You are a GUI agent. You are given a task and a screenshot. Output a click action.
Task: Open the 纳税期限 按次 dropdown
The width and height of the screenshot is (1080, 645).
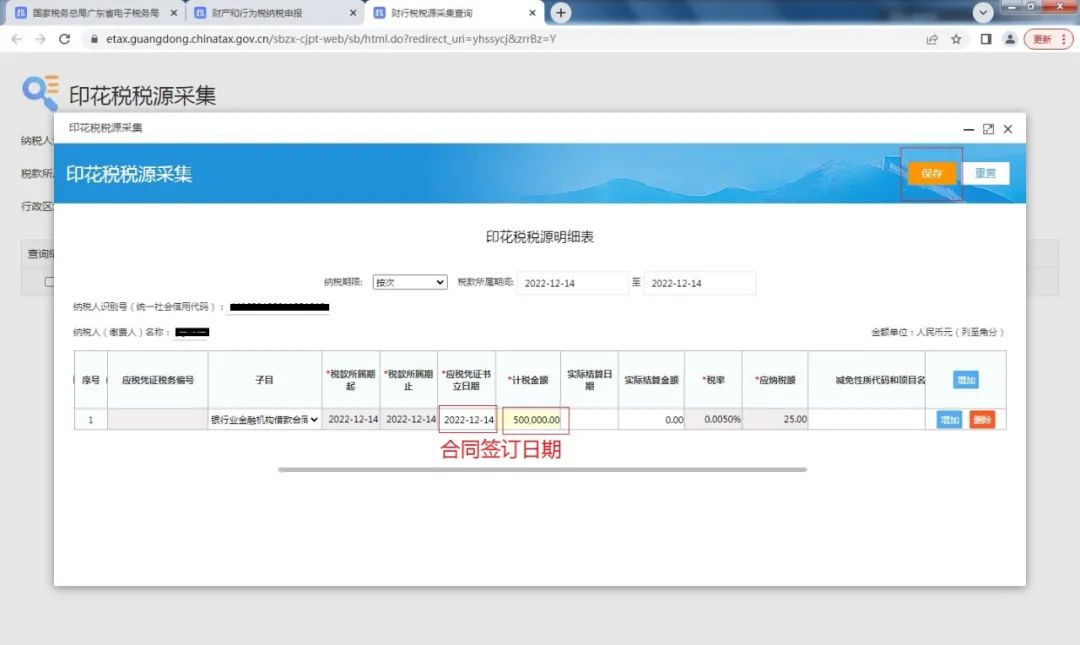(x=410, y=283)
